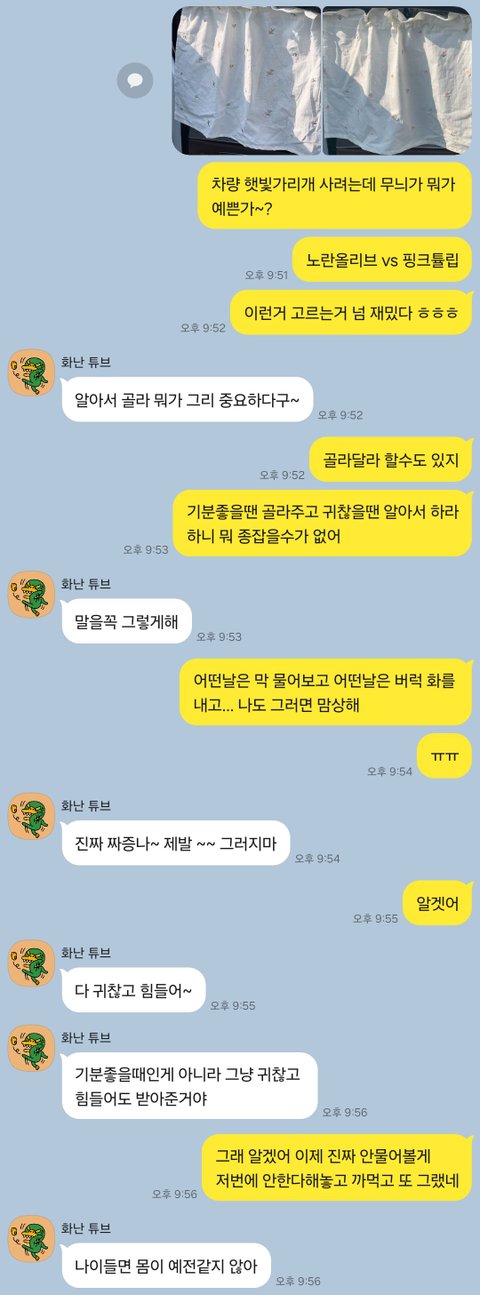Screen dimensions: 480x1295
Task: Tap the comment bubble icon beside the photos
Action: tap(135, 80)
